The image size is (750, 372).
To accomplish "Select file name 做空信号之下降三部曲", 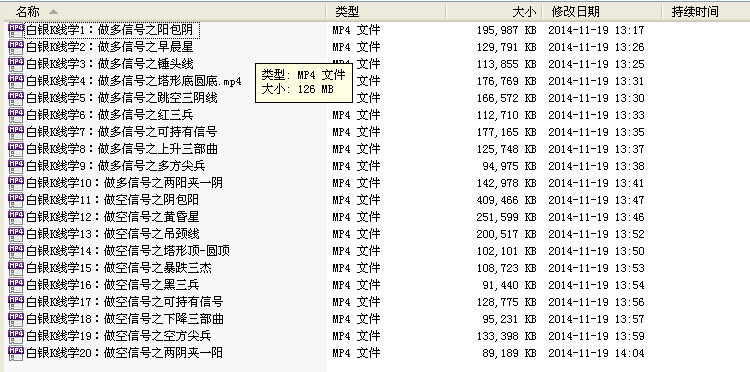I will pyautogui.click(x=163, y=319).
